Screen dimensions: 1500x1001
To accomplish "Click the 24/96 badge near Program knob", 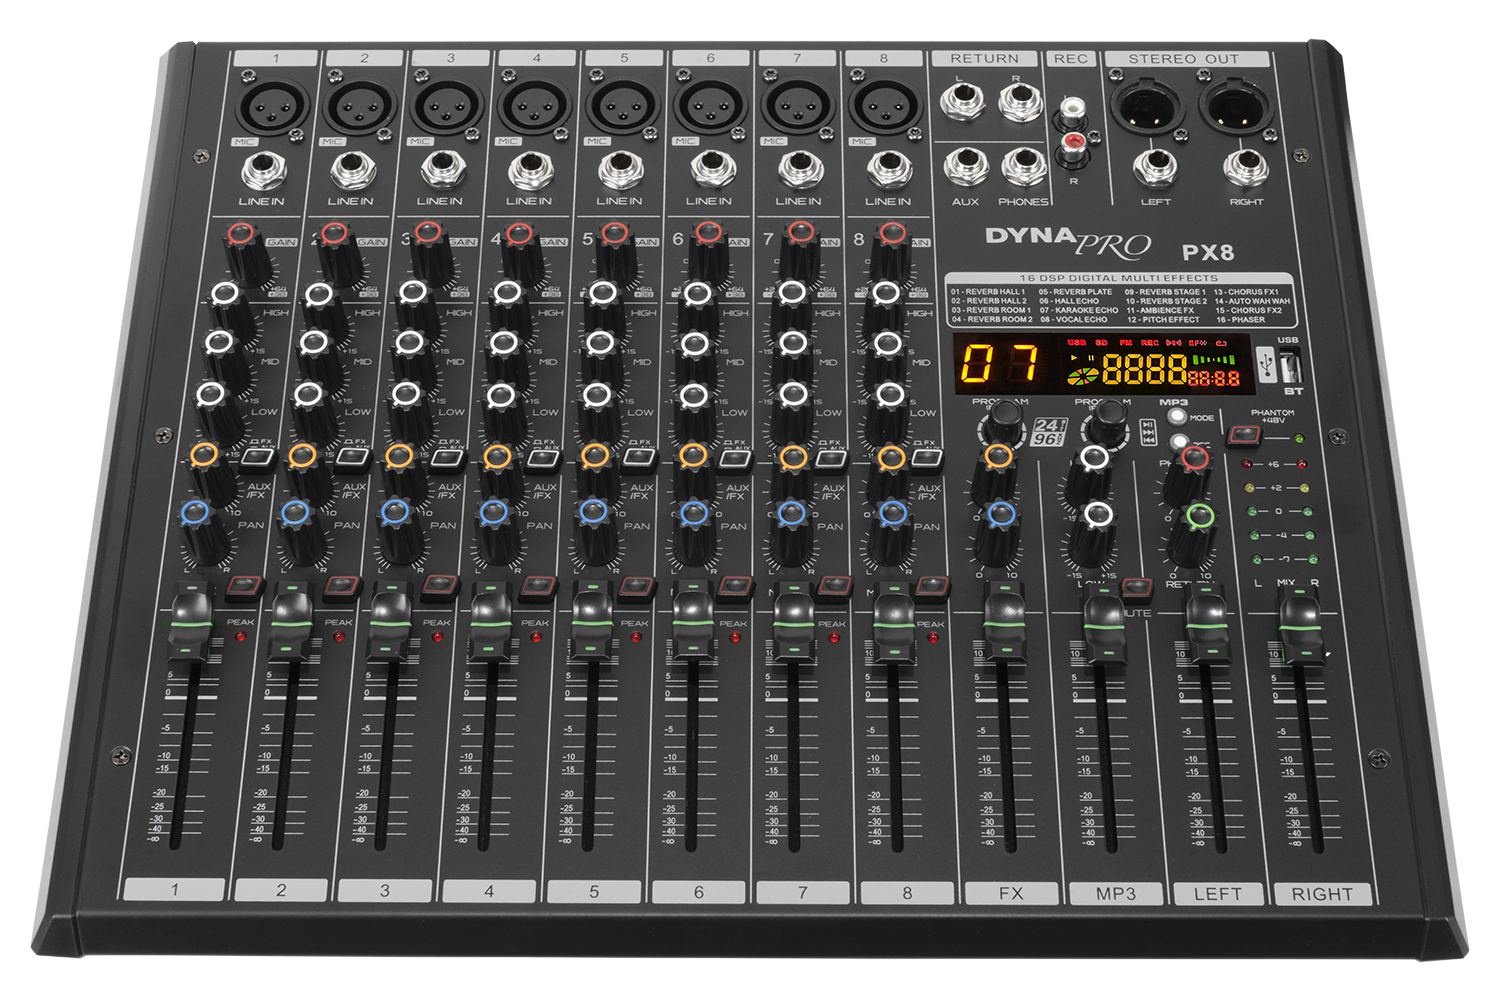I will pos(1047,432).
